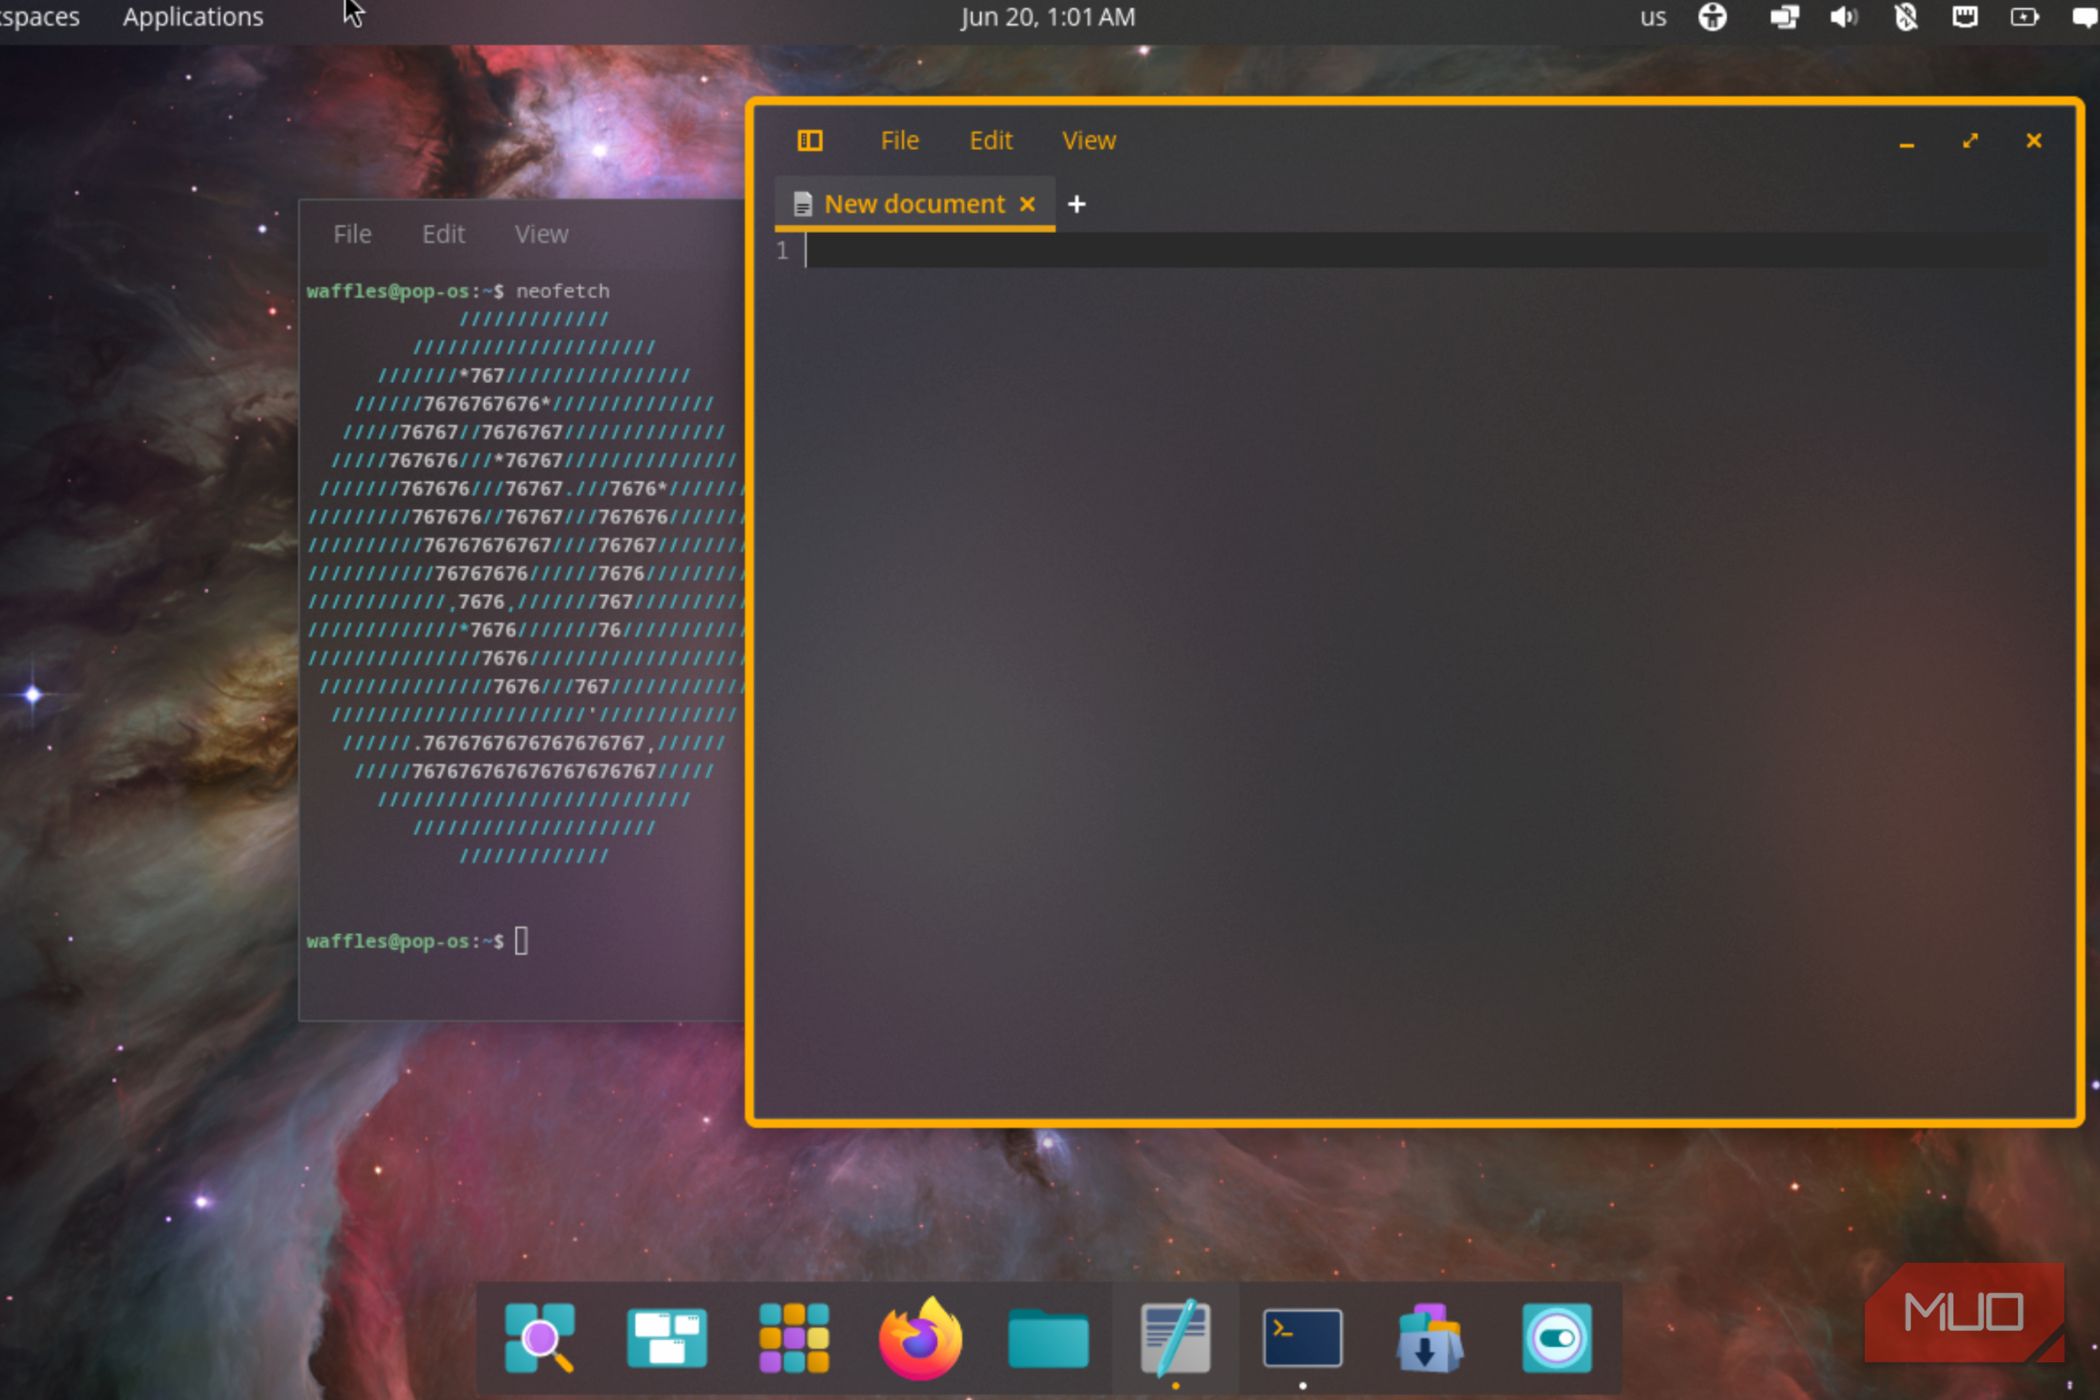Open the Applications menu in the top panel
The width and height of the screenshot is (2100, 1400).
point(193,17)
